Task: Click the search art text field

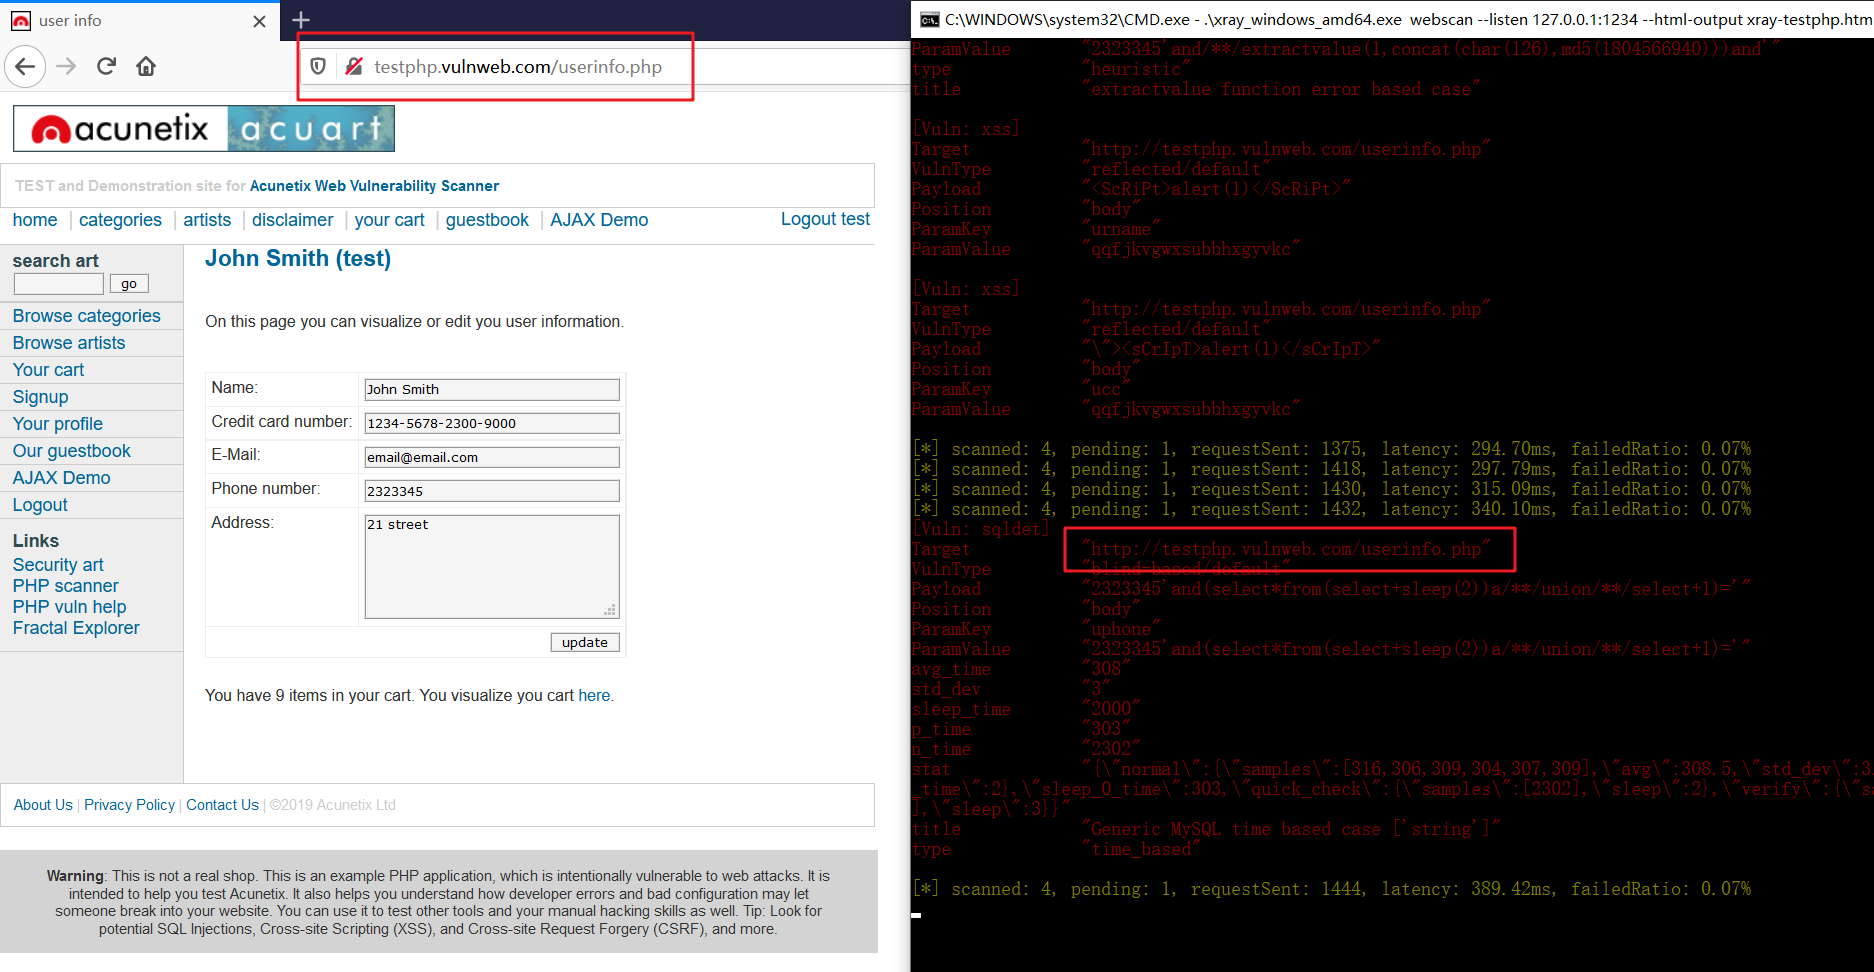Action: [x=58, y=284]
